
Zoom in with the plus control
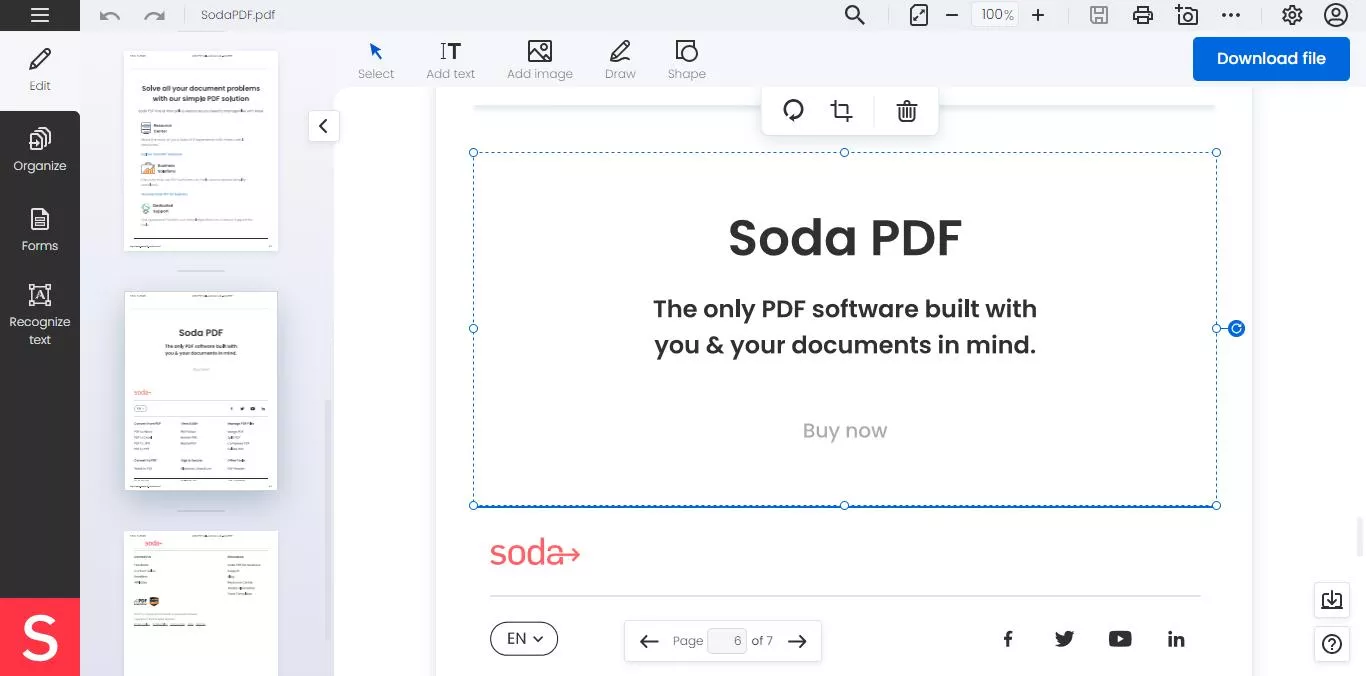click(x=1038, y=15)
